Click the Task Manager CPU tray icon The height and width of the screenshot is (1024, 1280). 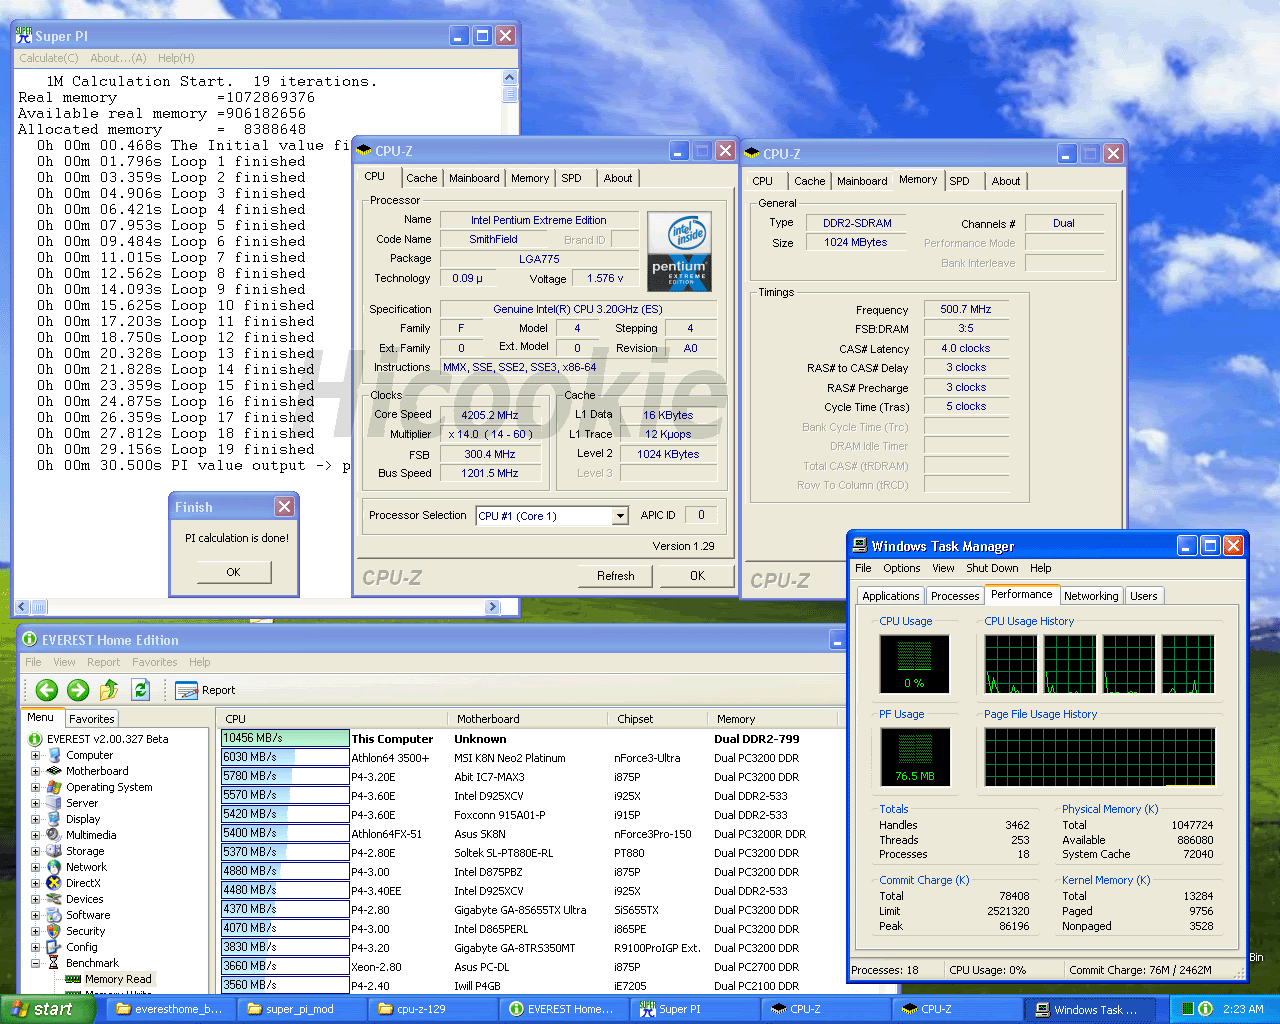pos(1188,1009)
